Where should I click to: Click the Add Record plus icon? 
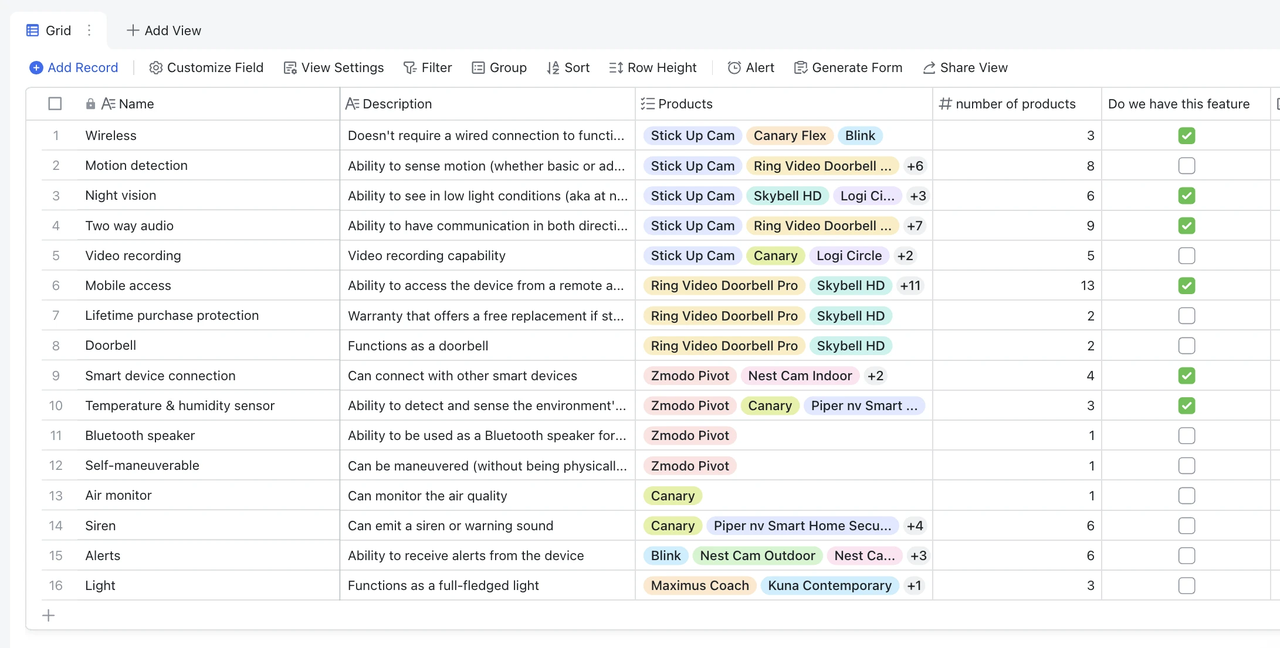coord(36,68)
